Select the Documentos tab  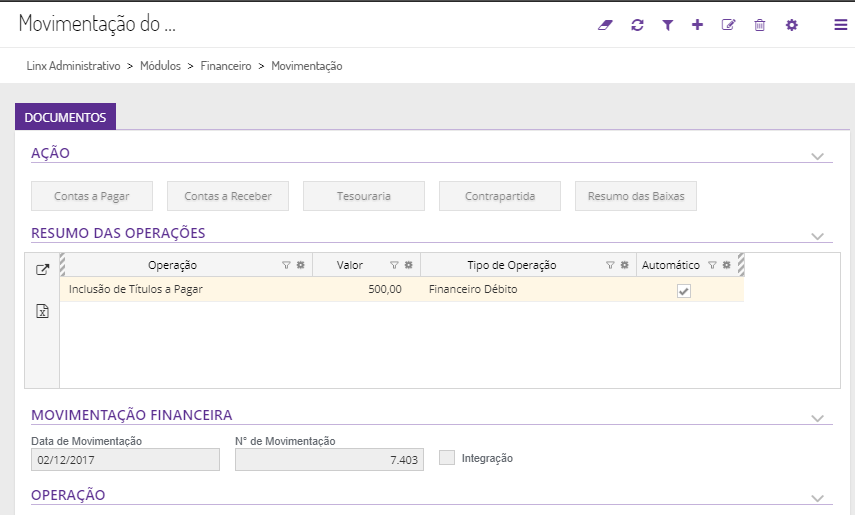point(65,117)
